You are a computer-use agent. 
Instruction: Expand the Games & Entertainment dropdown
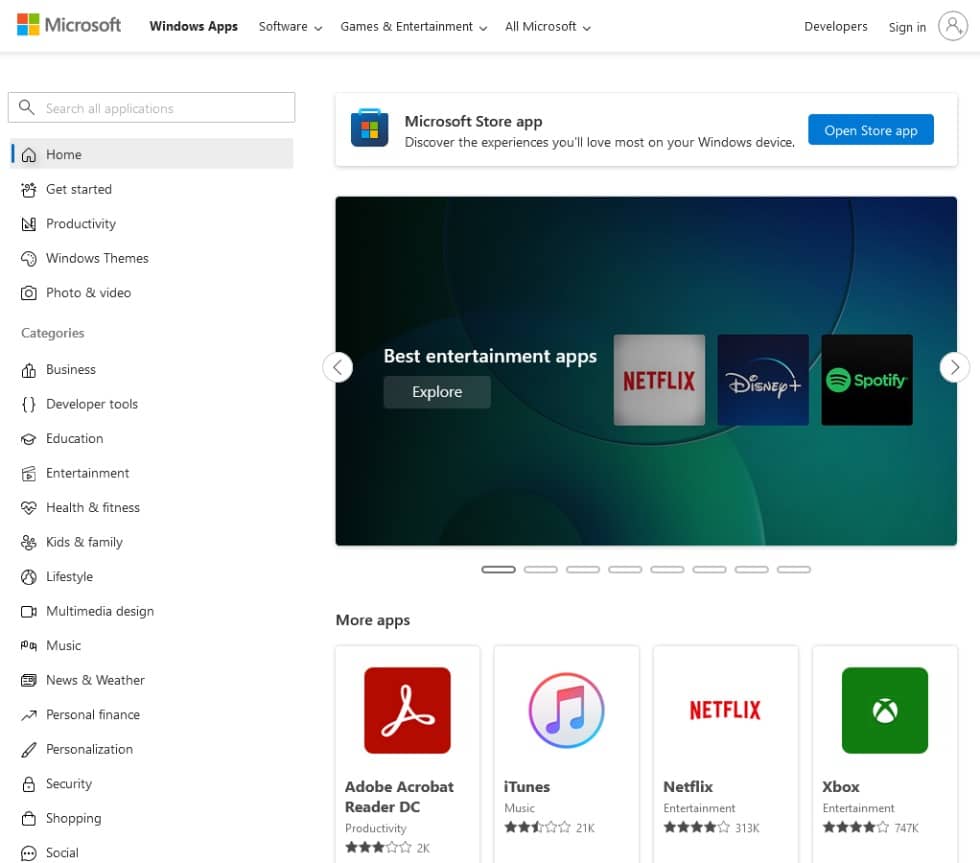[x=414, y=26]
